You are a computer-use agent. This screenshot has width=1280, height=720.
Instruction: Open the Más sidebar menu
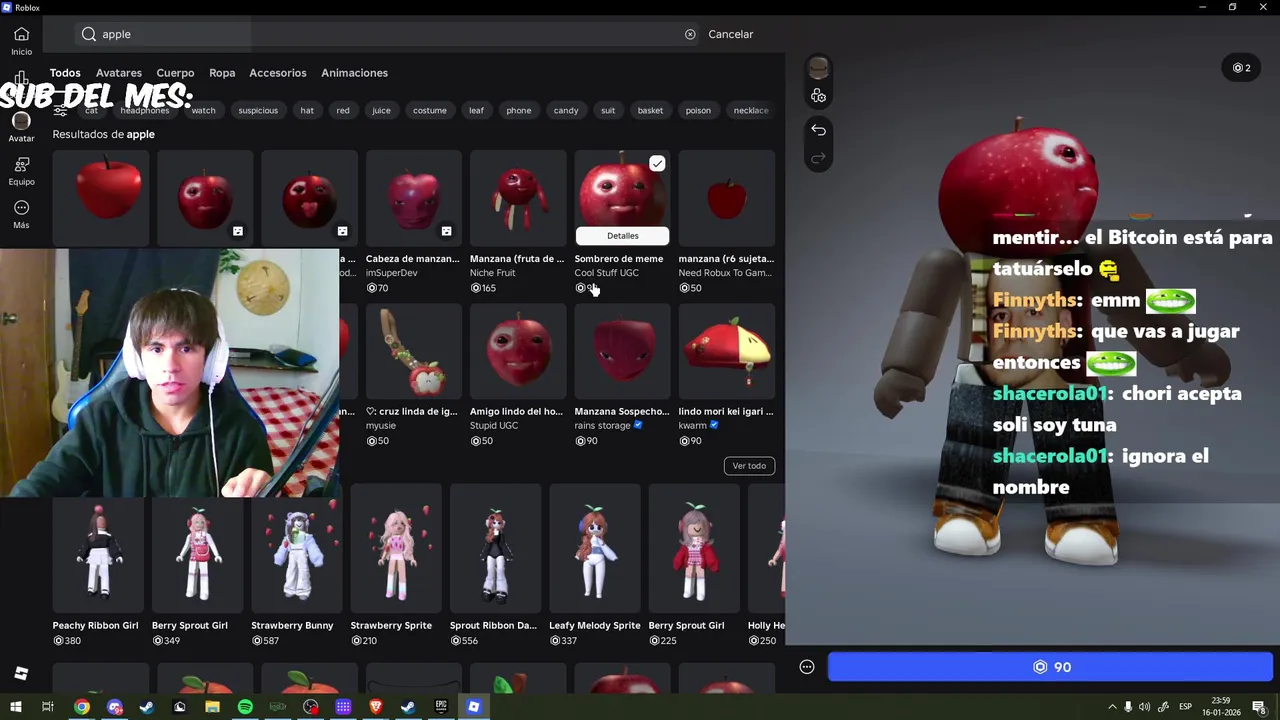coord(21,214)
